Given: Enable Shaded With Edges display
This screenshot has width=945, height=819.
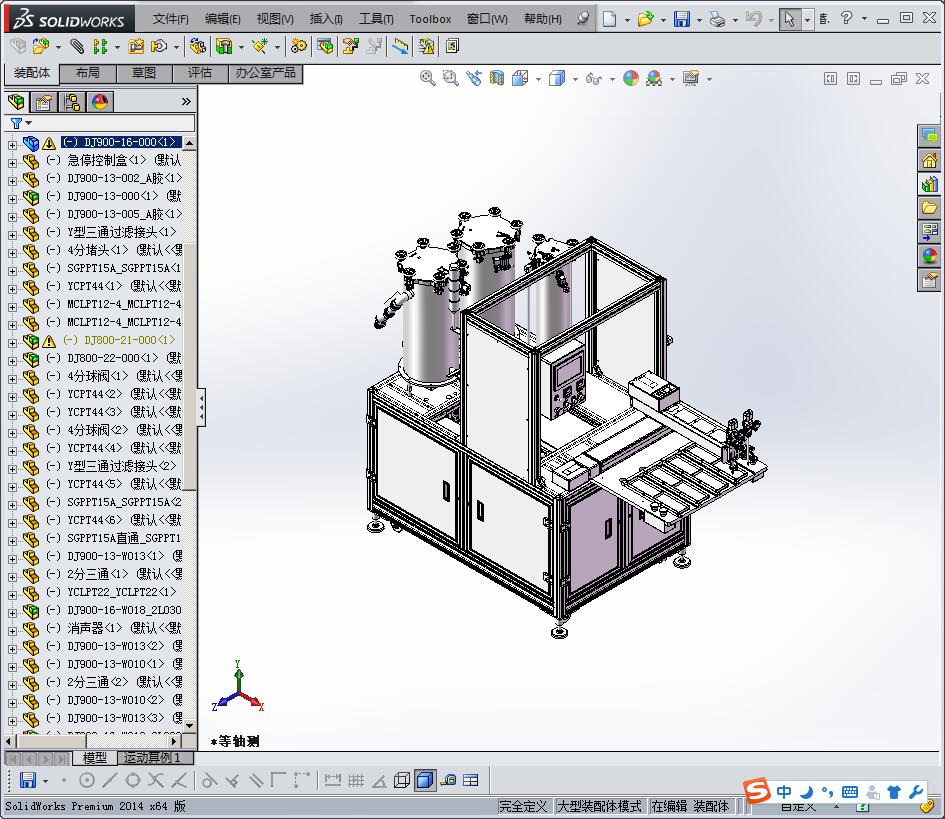Looking at the screenshot, I should 425,780.
